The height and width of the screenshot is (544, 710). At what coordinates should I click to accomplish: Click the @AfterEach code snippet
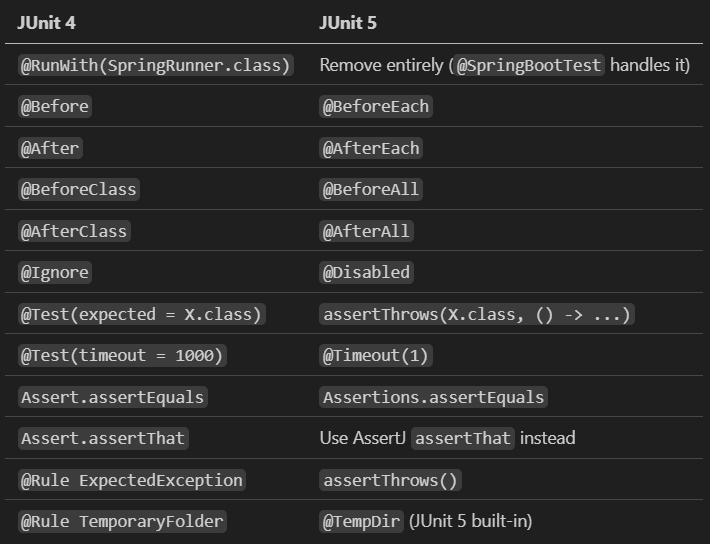(x=371, y=148)
